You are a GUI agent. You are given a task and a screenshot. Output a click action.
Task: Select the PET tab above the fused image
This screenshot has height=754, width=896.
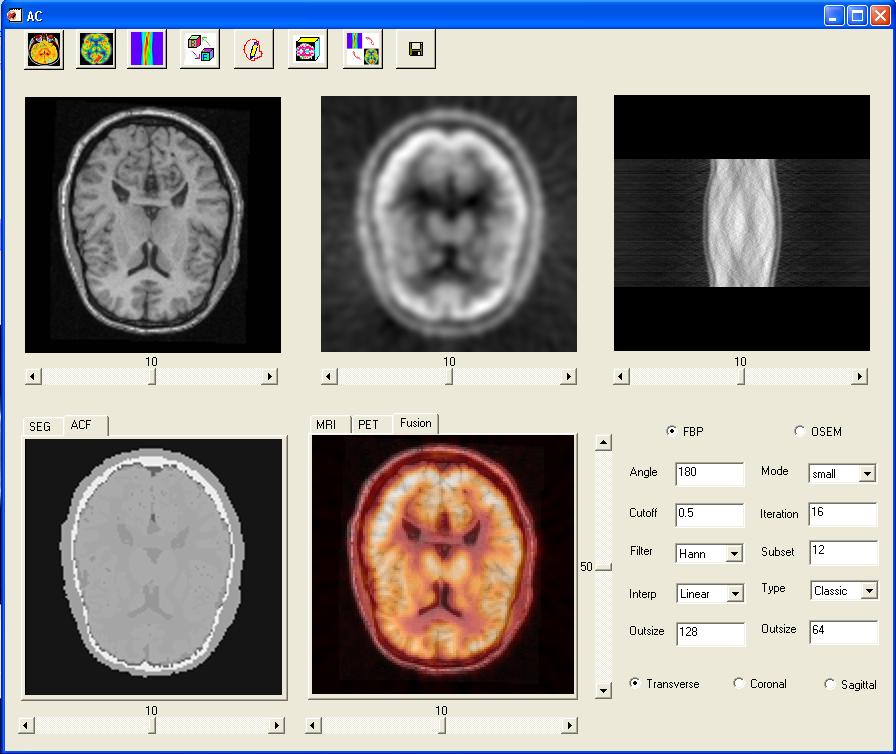pos(369,424)
